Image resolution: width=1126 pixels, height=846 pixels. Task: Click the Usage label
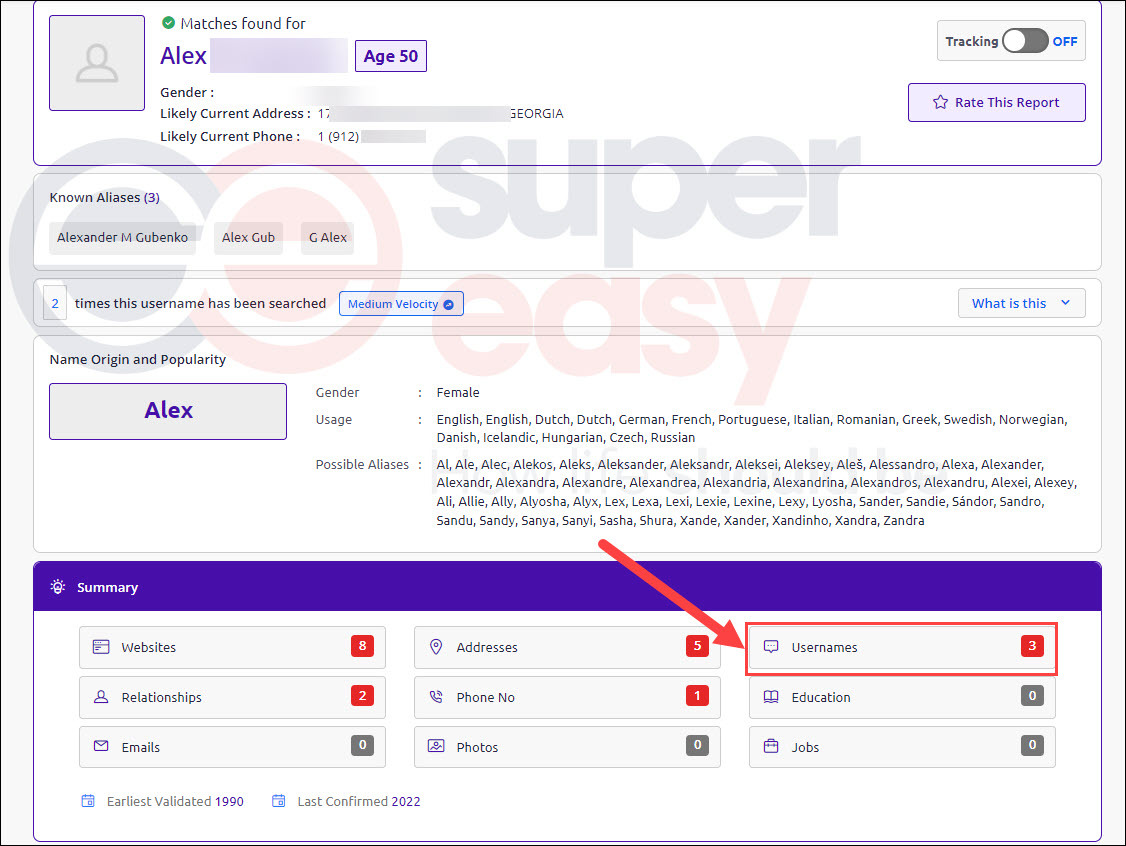(x=334, y=419)
